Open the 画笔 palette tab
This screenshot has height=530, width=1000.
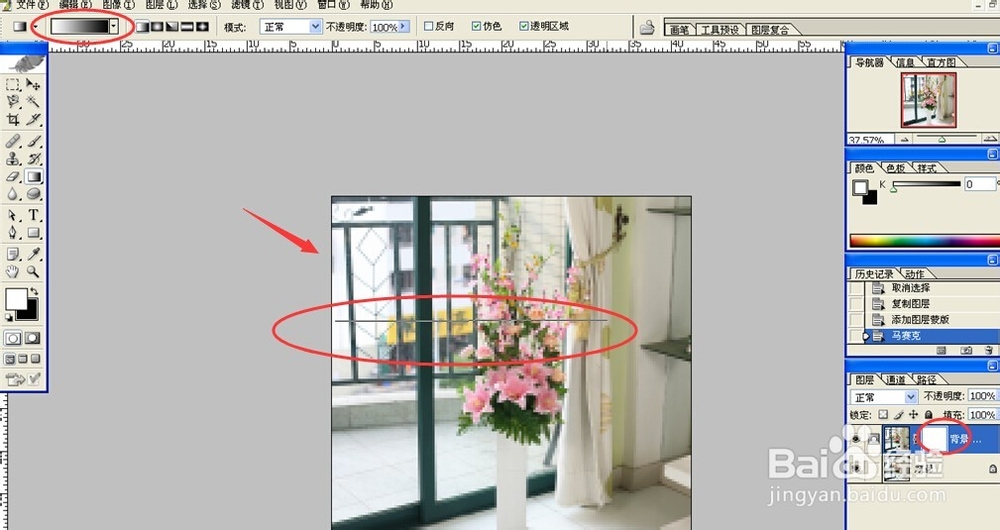coord(679,29)
